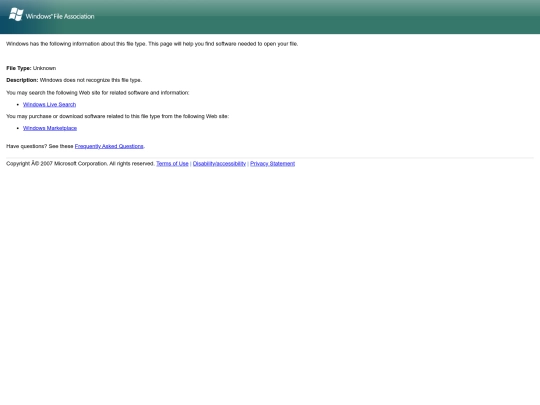
Task: Click 'You may search the following Web site' text
Action: coord(98,93)
